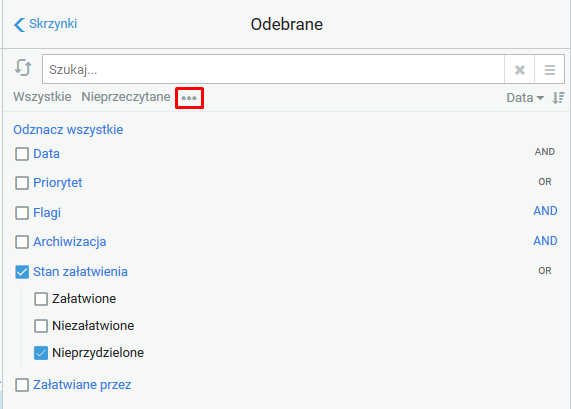This screenshot has height=409, width=571.
Task: Switch to the Wszystkie filter tab
Action: [x=42, y=97]
